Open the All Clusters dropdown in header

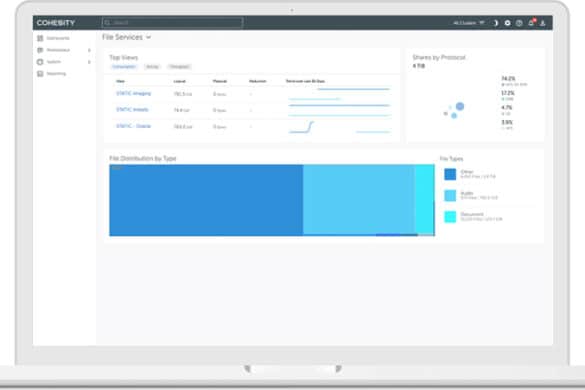(469, 23)
